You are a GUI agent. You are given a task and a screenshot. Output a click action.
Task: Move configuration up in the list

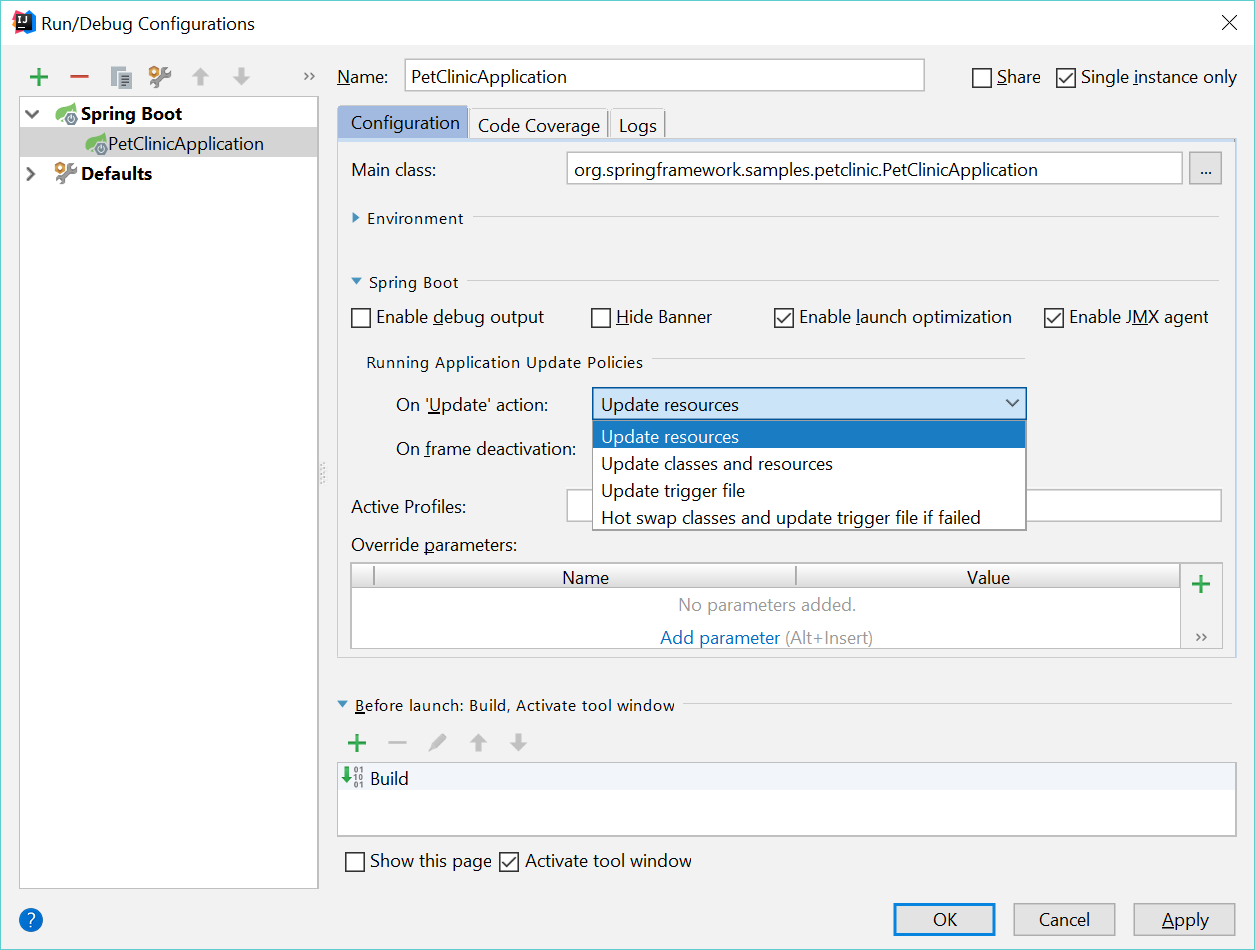point(200,77)
